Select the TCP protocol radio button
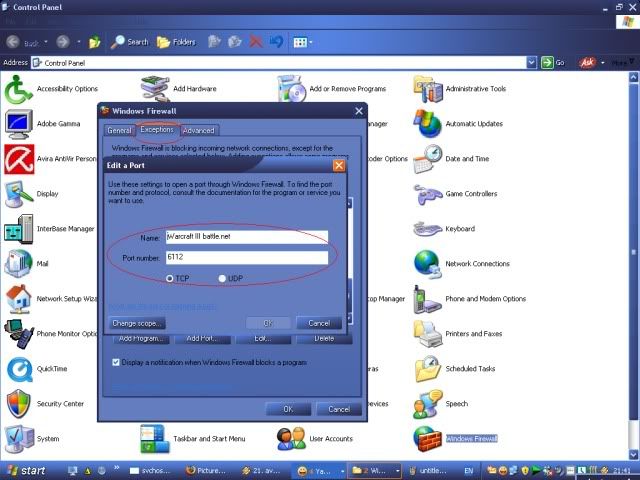 170,278
